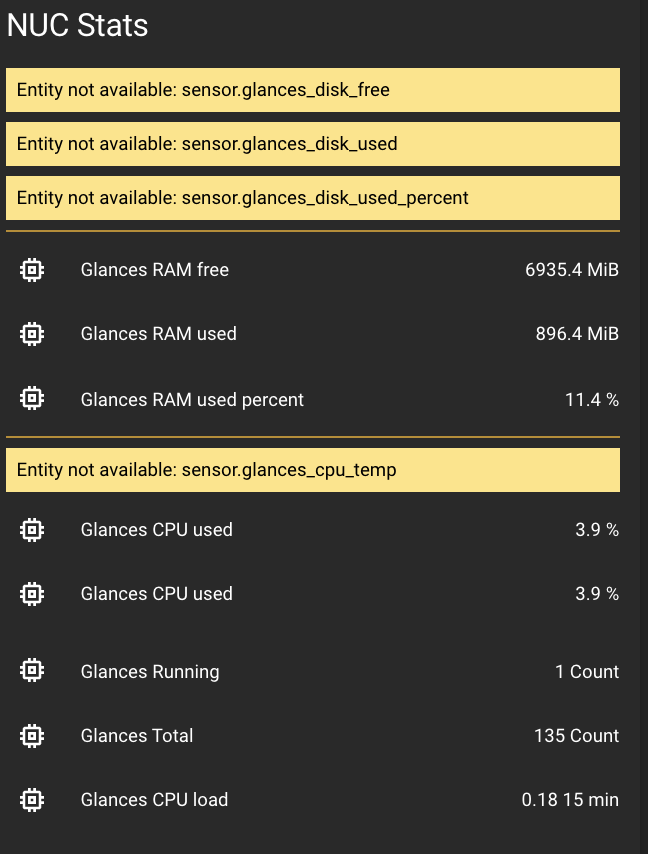Click the sensor.glances_cpu_temp warning banner
648x854 pixels.
313,469
